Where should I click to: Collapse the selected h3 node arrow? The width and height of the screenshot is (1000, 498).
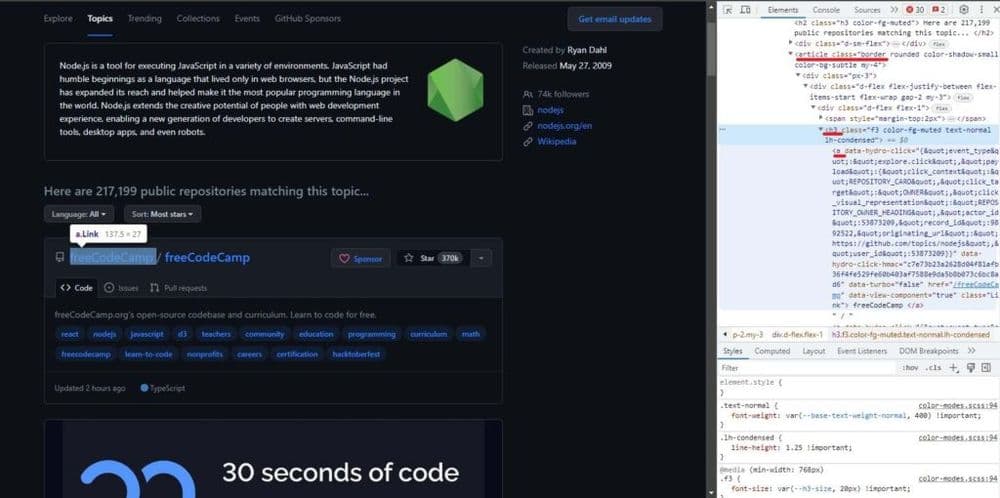tap(821, 129)
